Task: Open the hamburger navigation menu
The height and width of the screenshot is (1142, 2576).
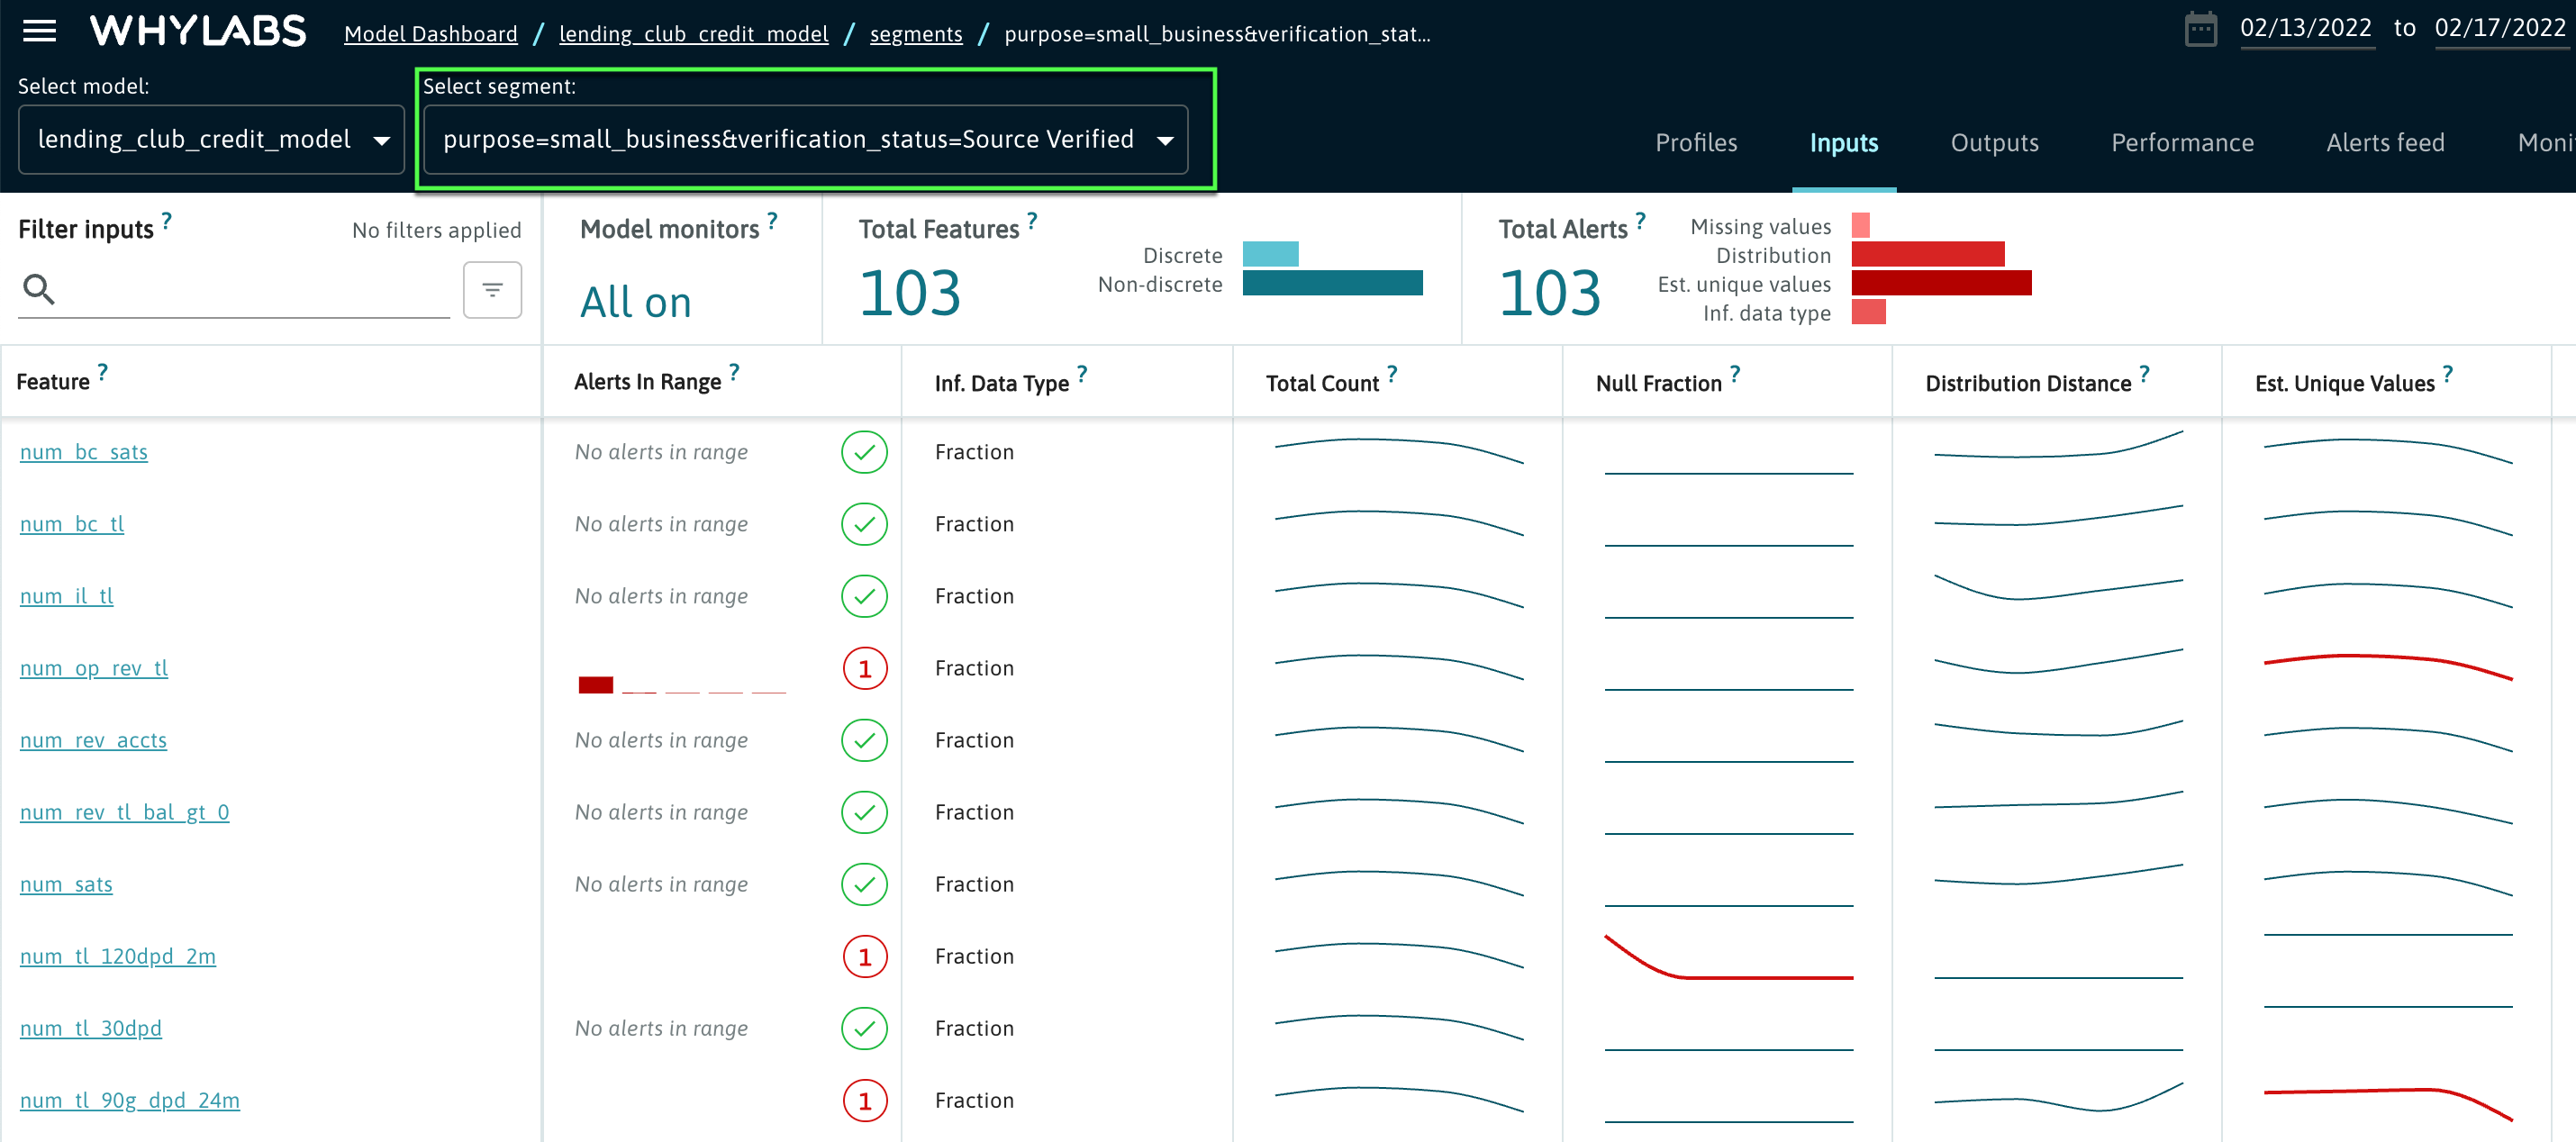Action: 39,31
